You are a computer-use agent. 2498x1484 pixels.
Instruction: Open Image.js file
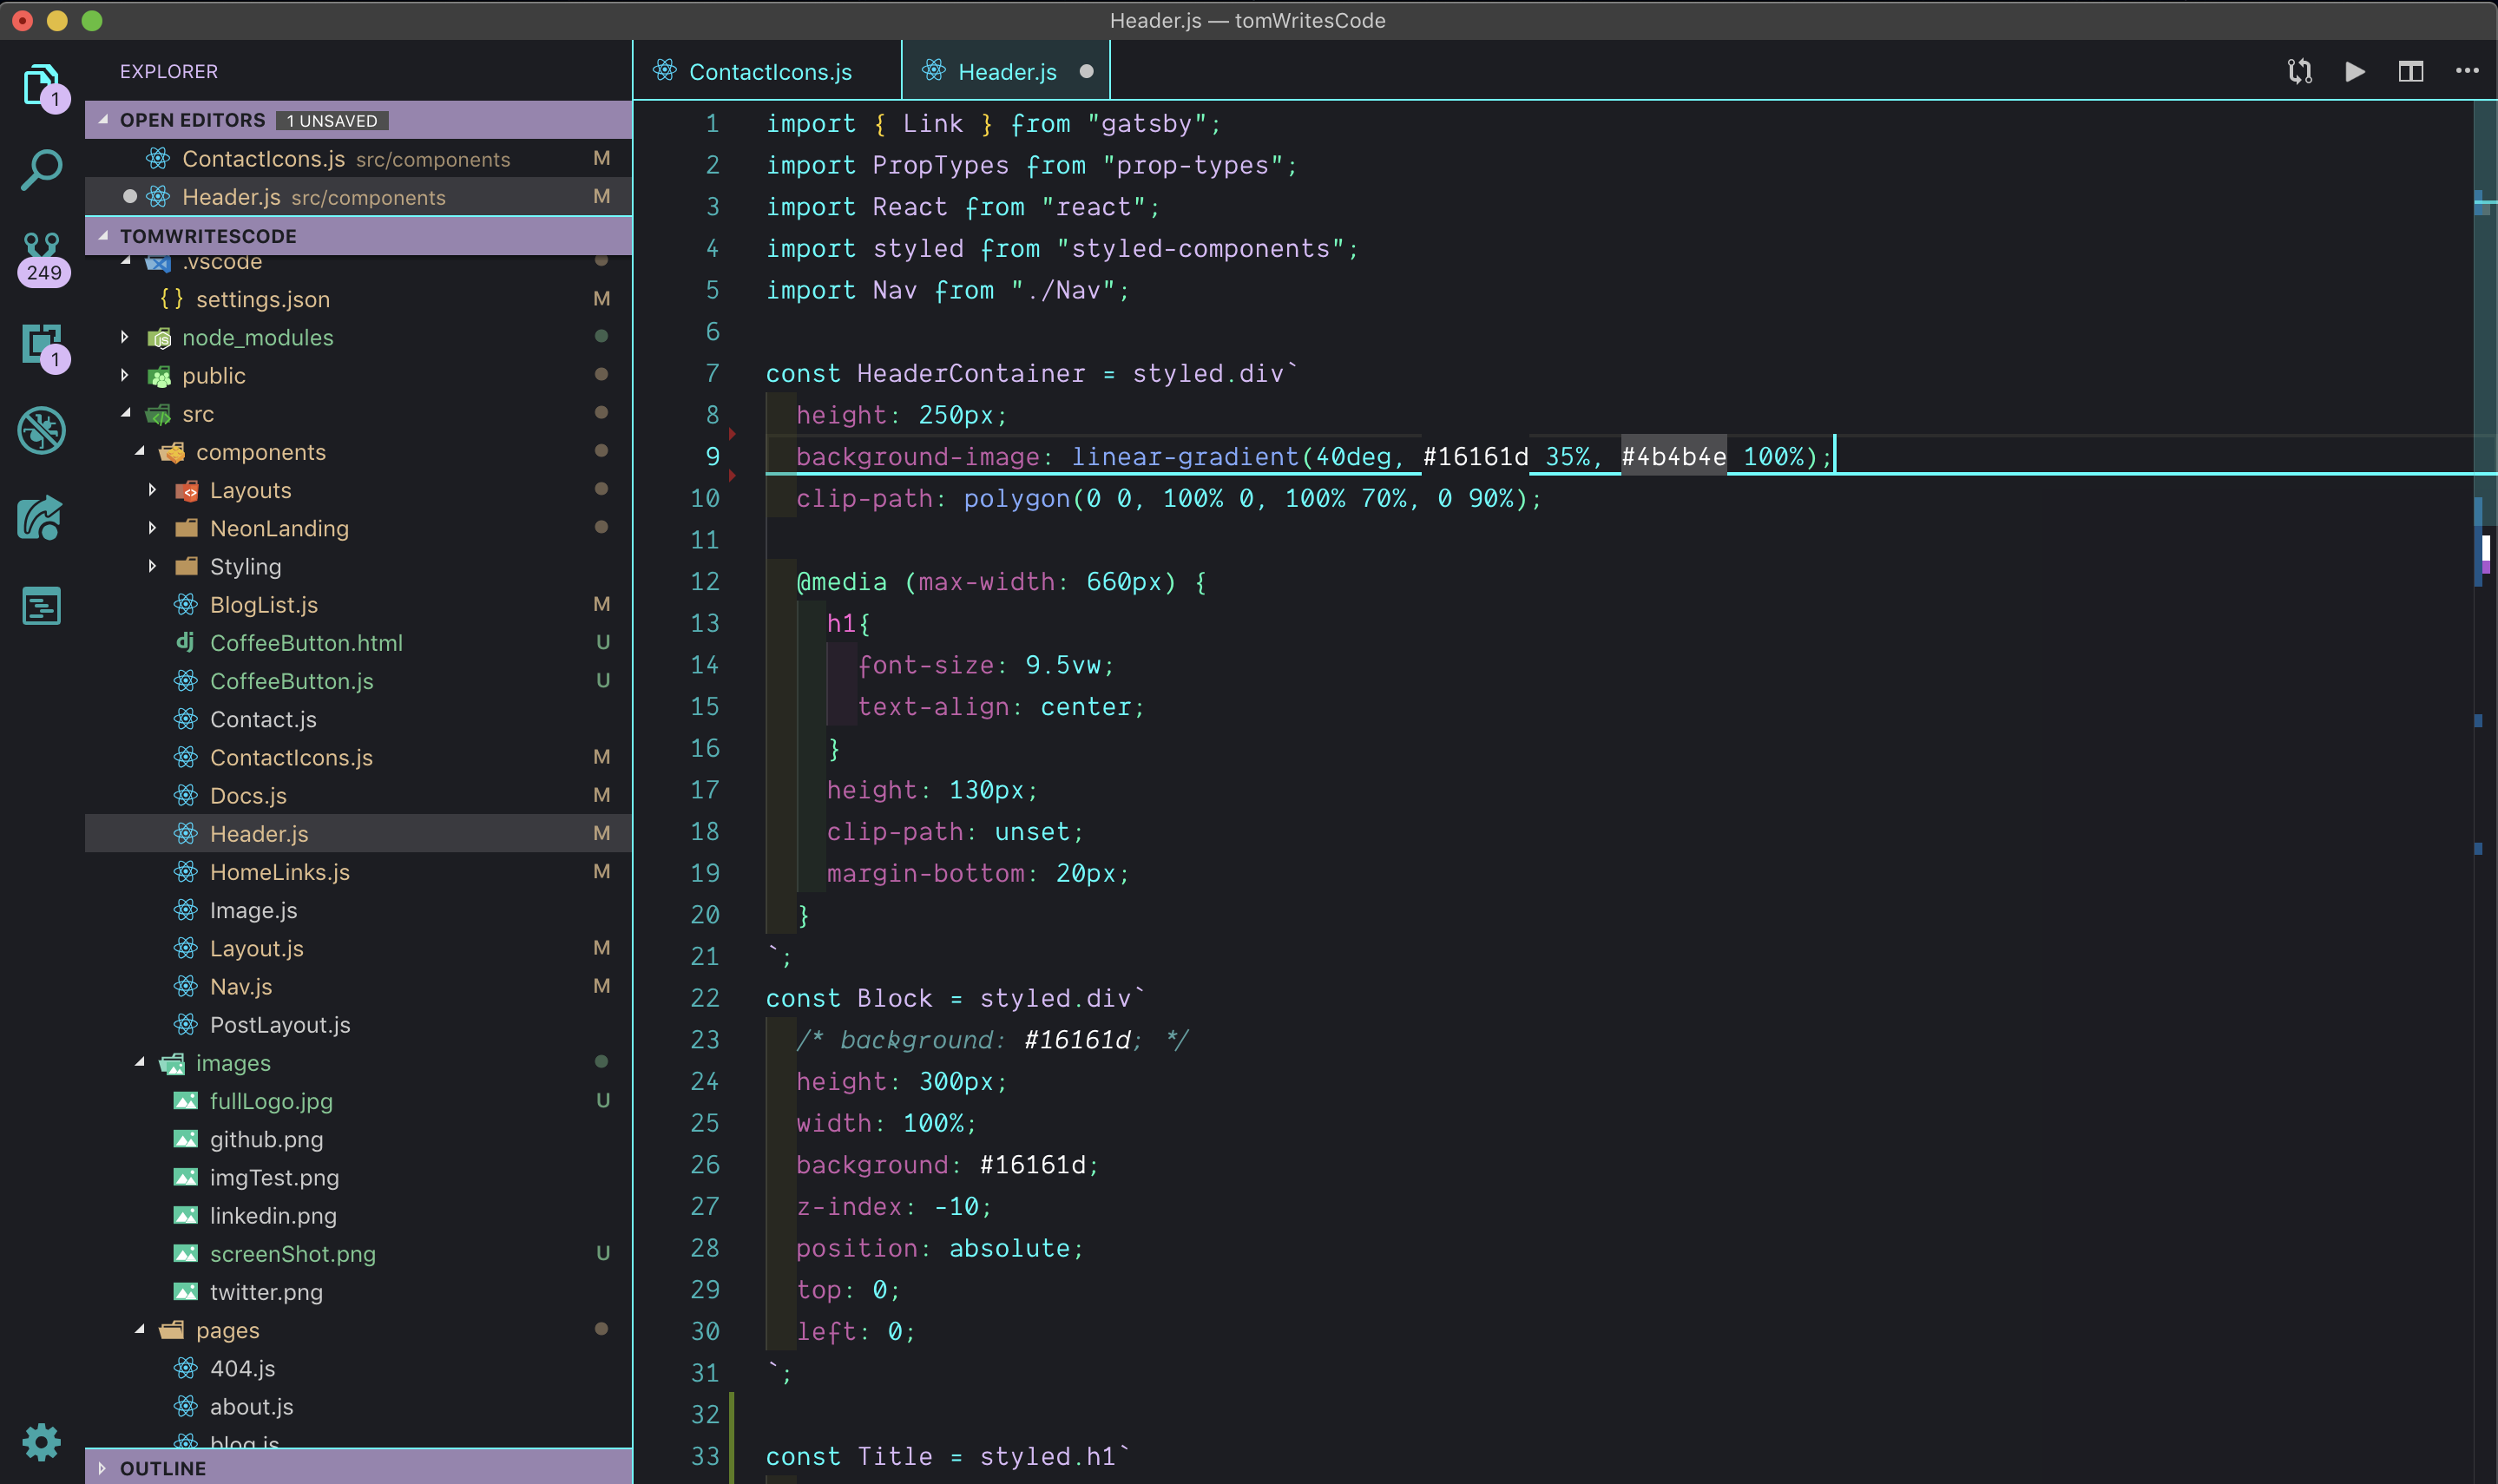point(358,909)
